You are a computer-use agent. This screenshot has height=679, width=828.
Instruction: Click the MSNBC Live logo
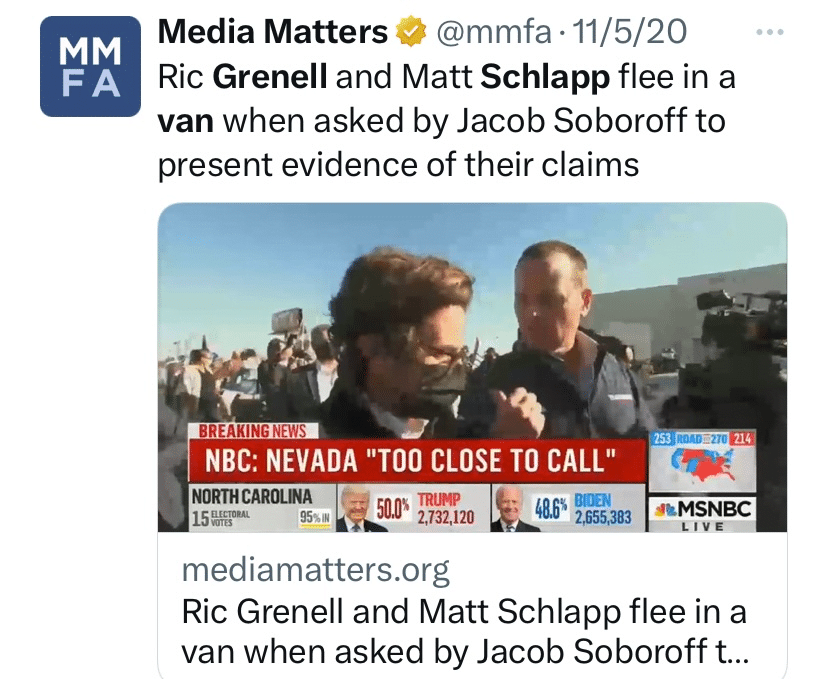[701, 512]
